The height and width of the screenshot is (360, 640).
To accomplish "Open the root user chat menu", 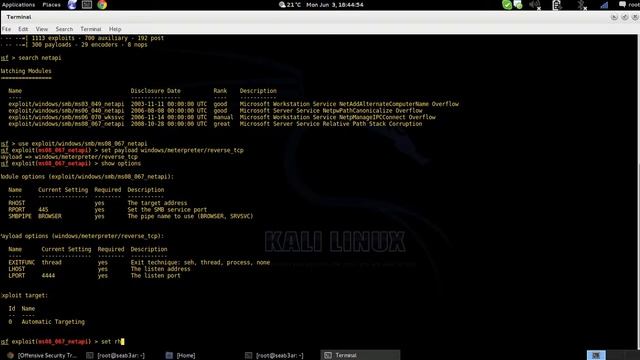I will click(629, 5).
